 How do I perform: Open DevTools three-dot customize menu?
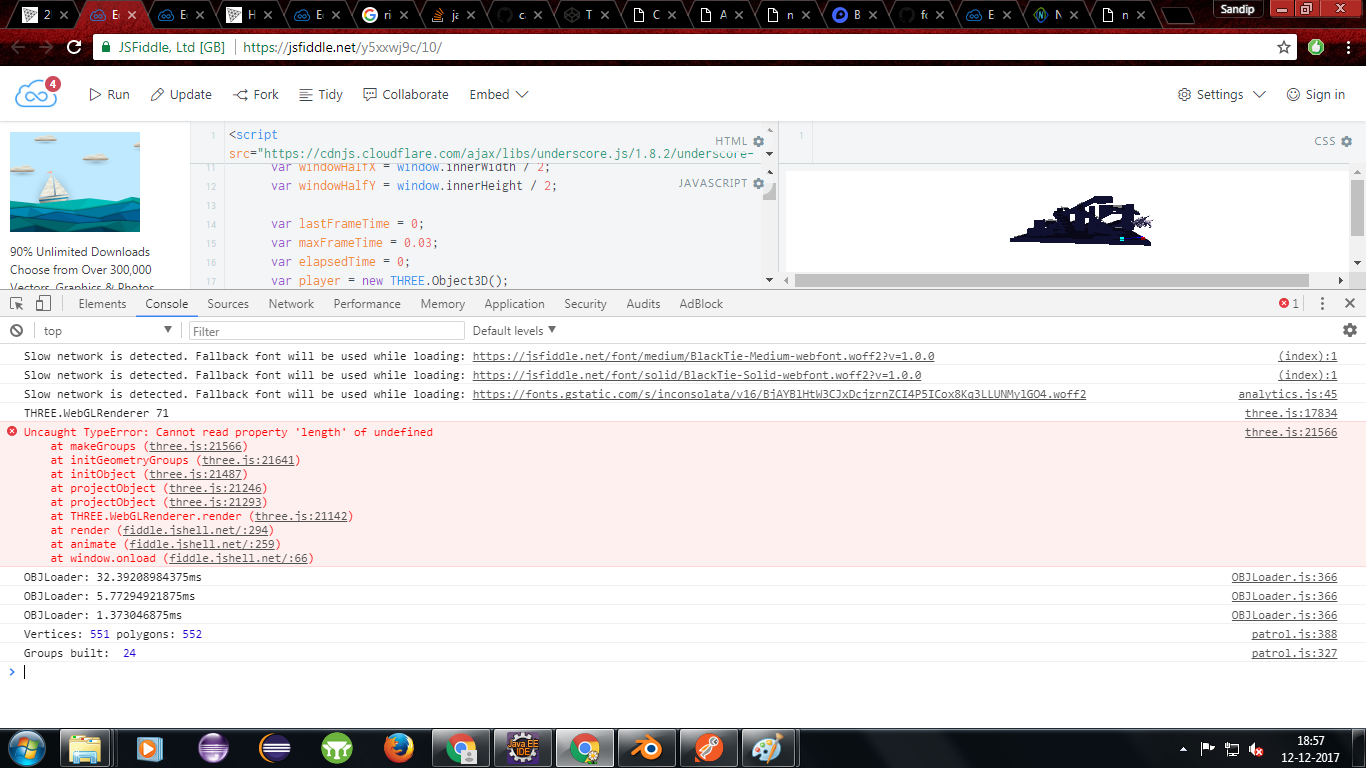coord(1322,304)
